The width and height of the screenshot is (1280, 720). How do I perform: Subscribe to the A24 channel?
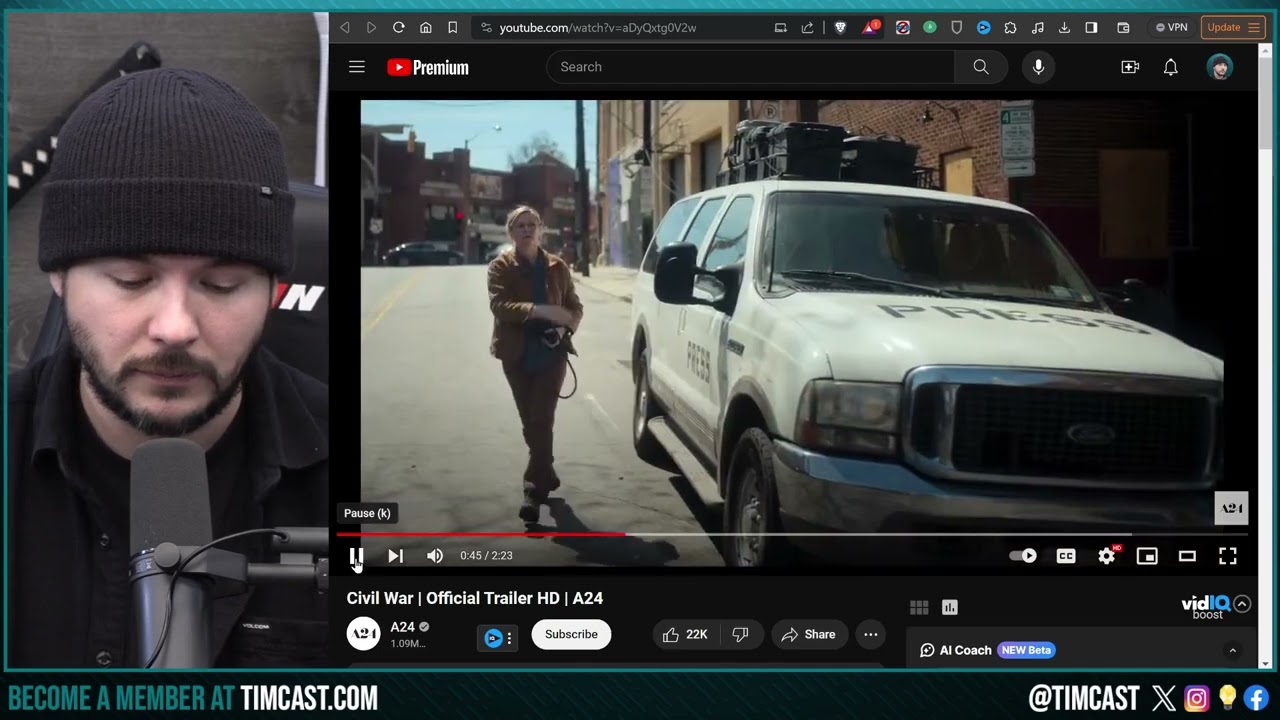point(571,634)
